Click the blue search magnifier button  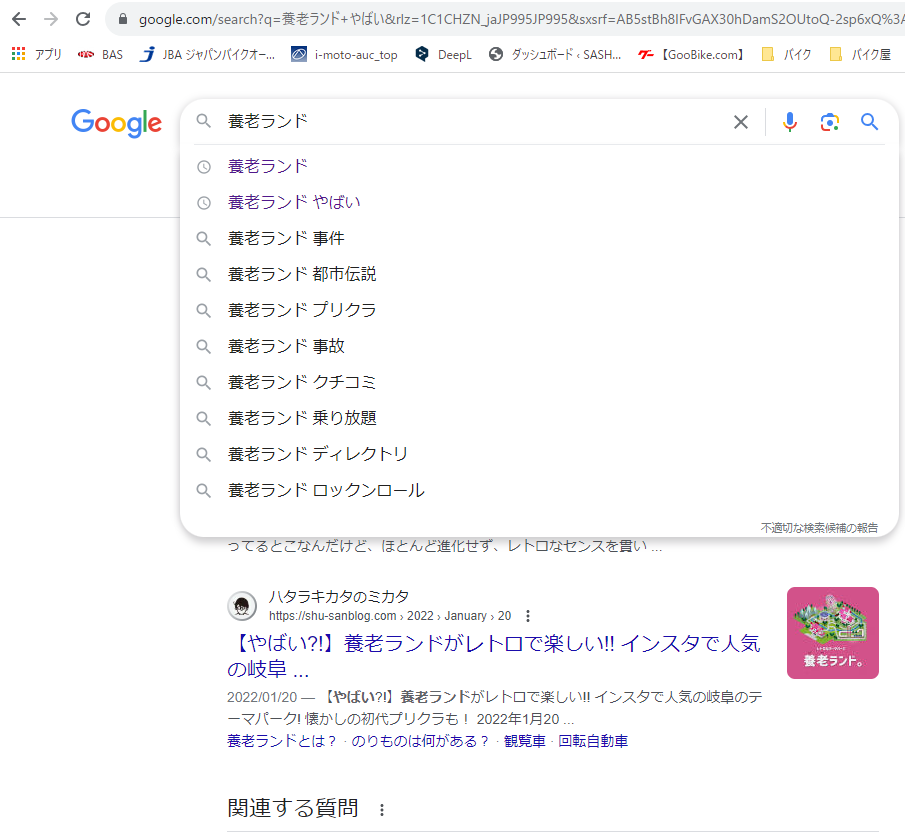tap(869, 122)
